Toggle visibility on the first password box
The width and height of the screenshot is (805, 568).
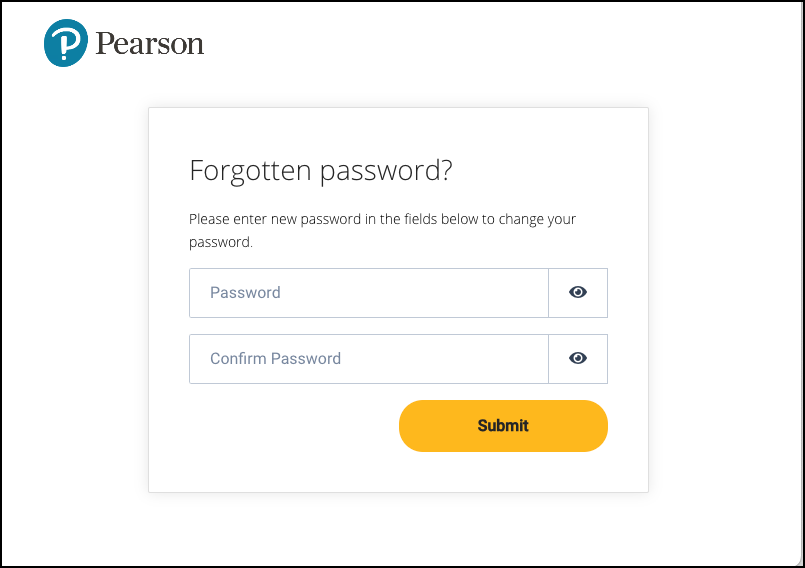coord(578,293)
